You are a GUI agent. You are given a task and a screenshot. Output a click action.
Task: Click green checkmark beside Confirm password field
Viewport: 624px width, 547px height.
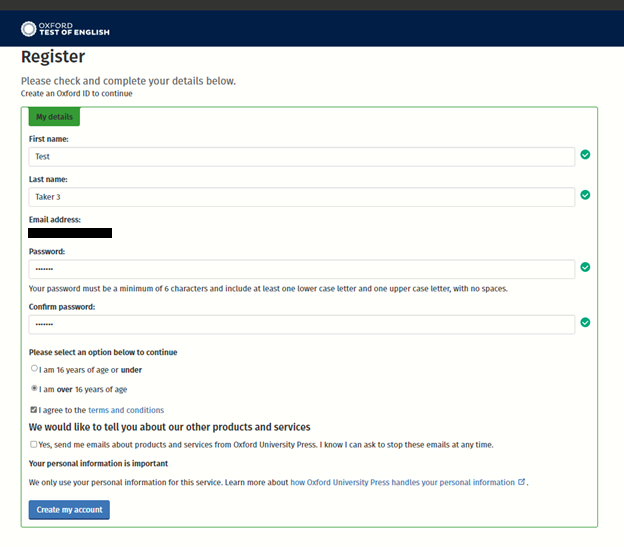point(585,323)
